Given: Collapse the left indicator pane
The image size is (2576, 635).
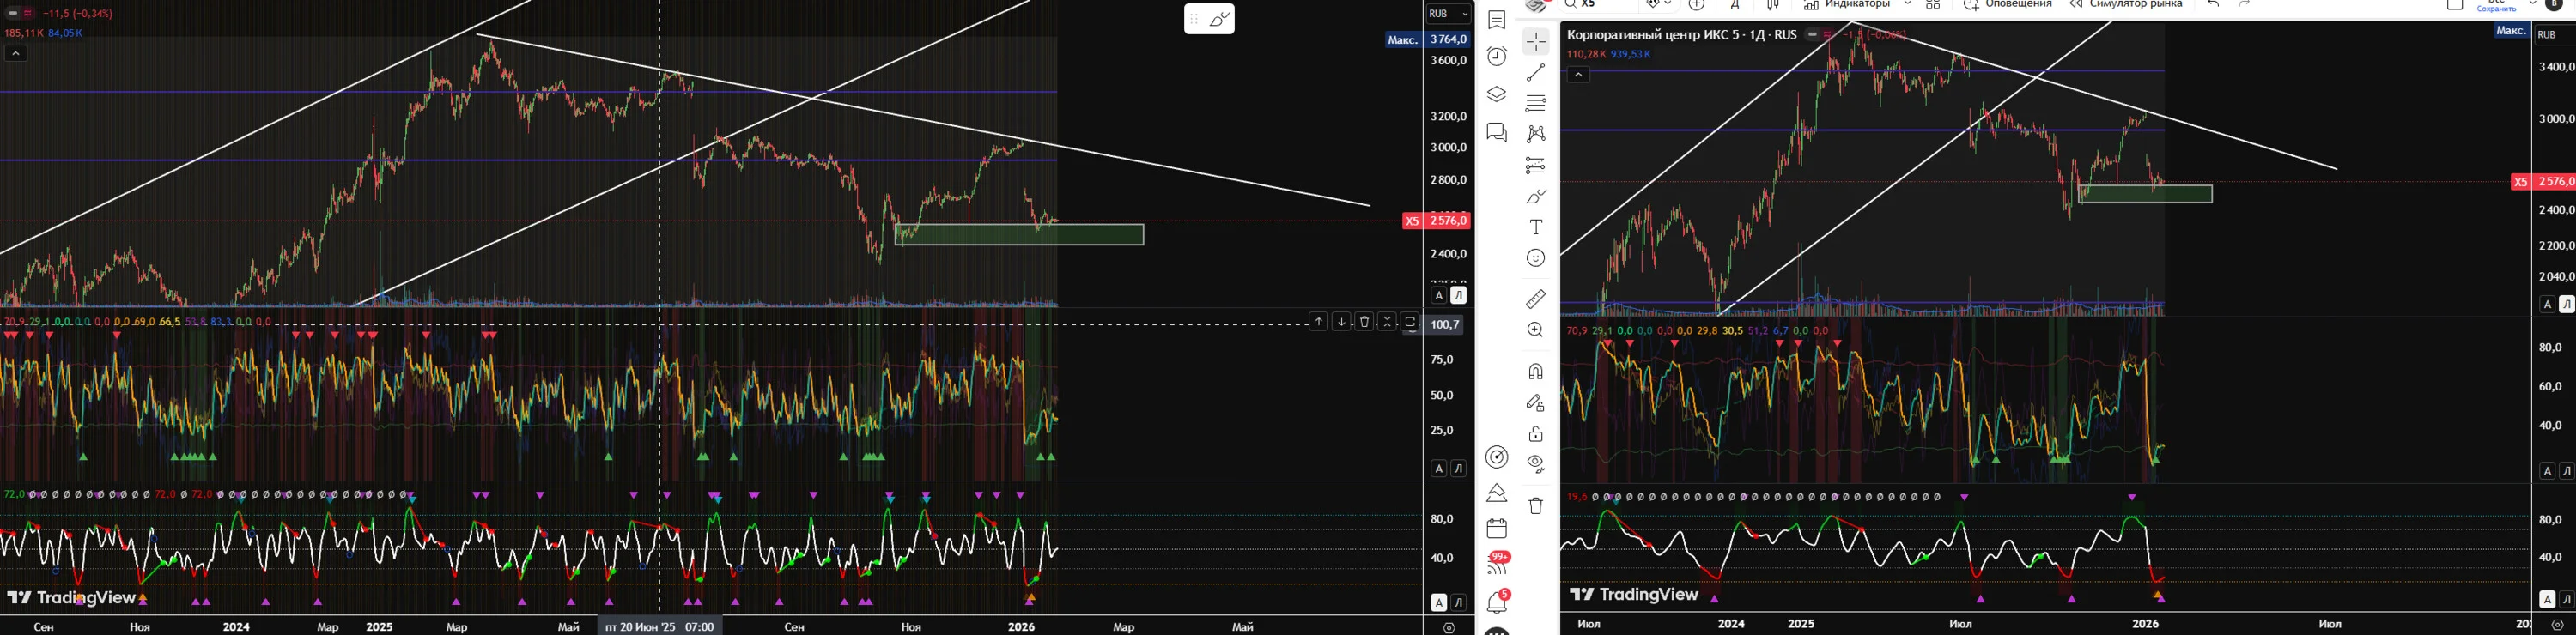Looking at the screenshot, I should (1387, 322).
